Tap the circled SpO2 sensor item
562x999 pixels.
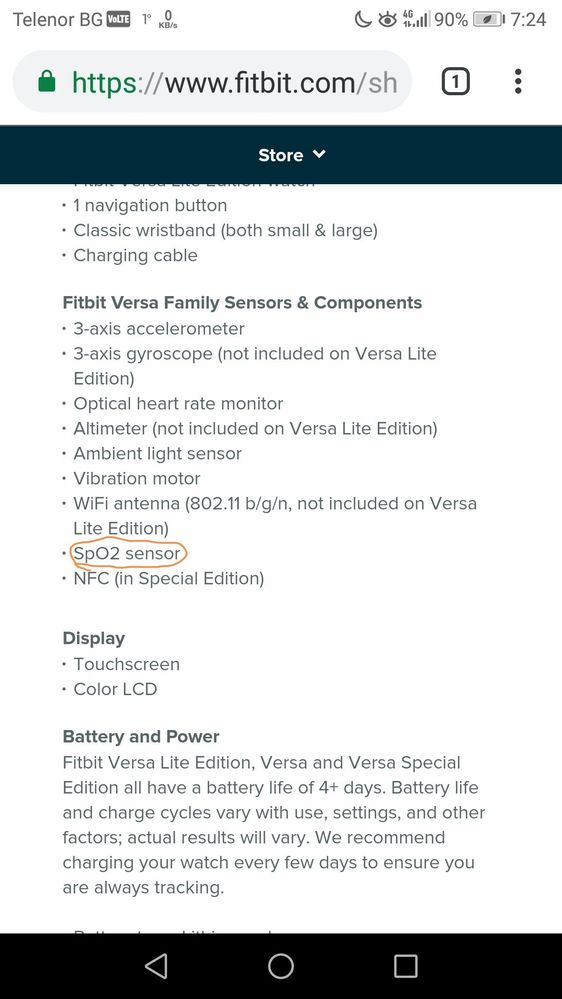click(x=127, y=554)
